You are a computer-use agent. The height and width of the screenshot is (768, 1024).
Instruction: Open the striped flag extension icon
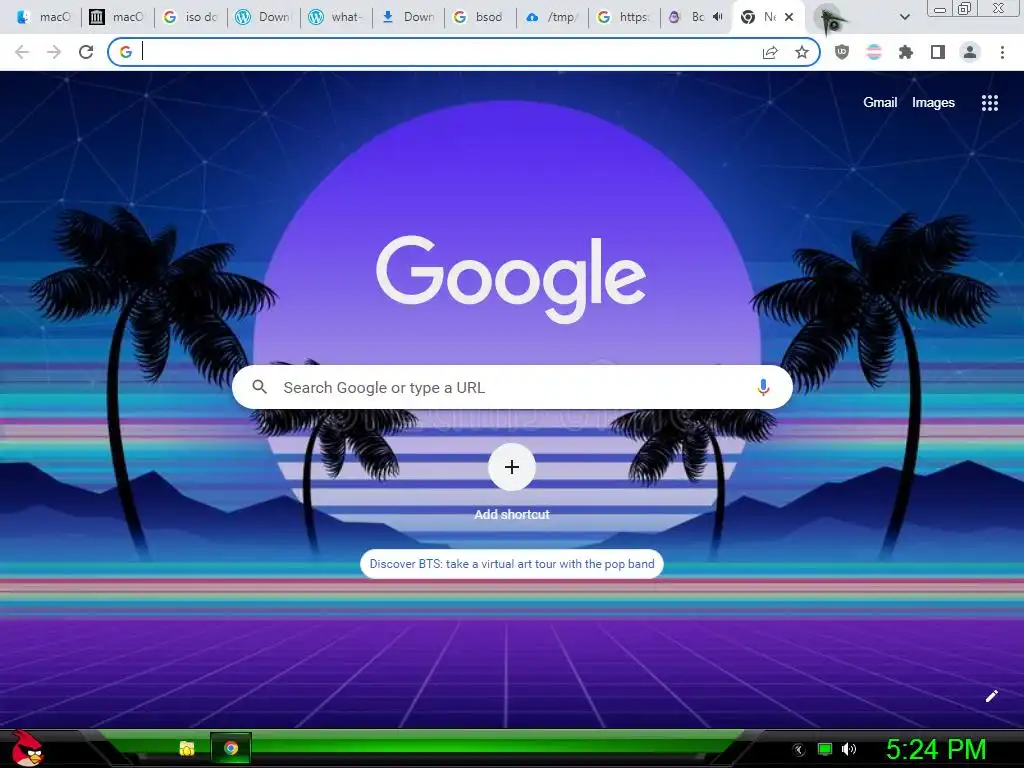tap(874, 52)
